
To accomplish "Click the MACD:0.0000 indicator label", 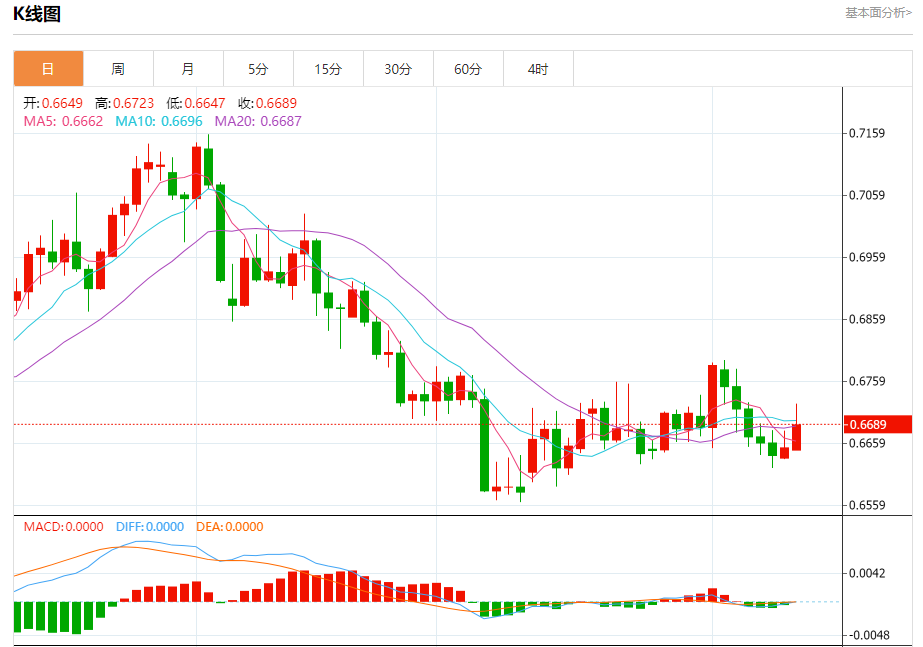I will tap(64, 526).
